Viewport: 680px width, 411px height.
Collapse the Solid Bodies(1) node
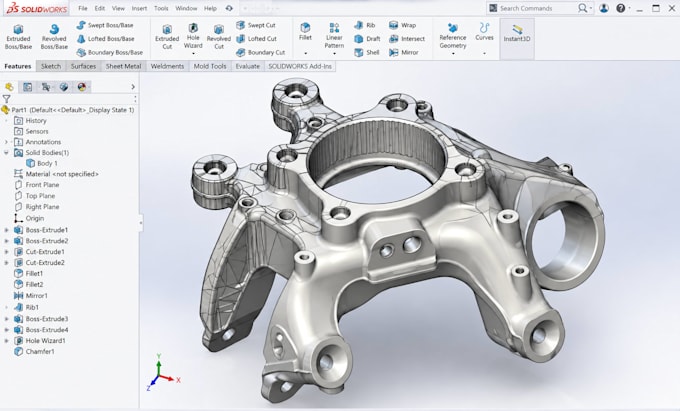[6, 153]
